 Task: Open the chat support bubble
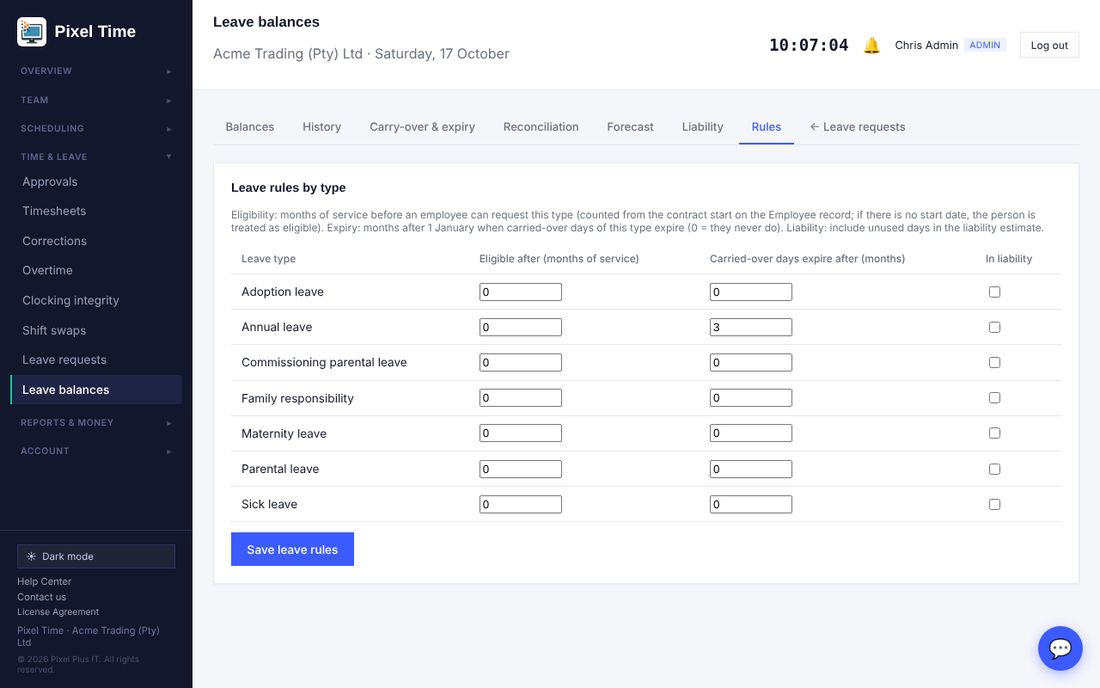1059,648
